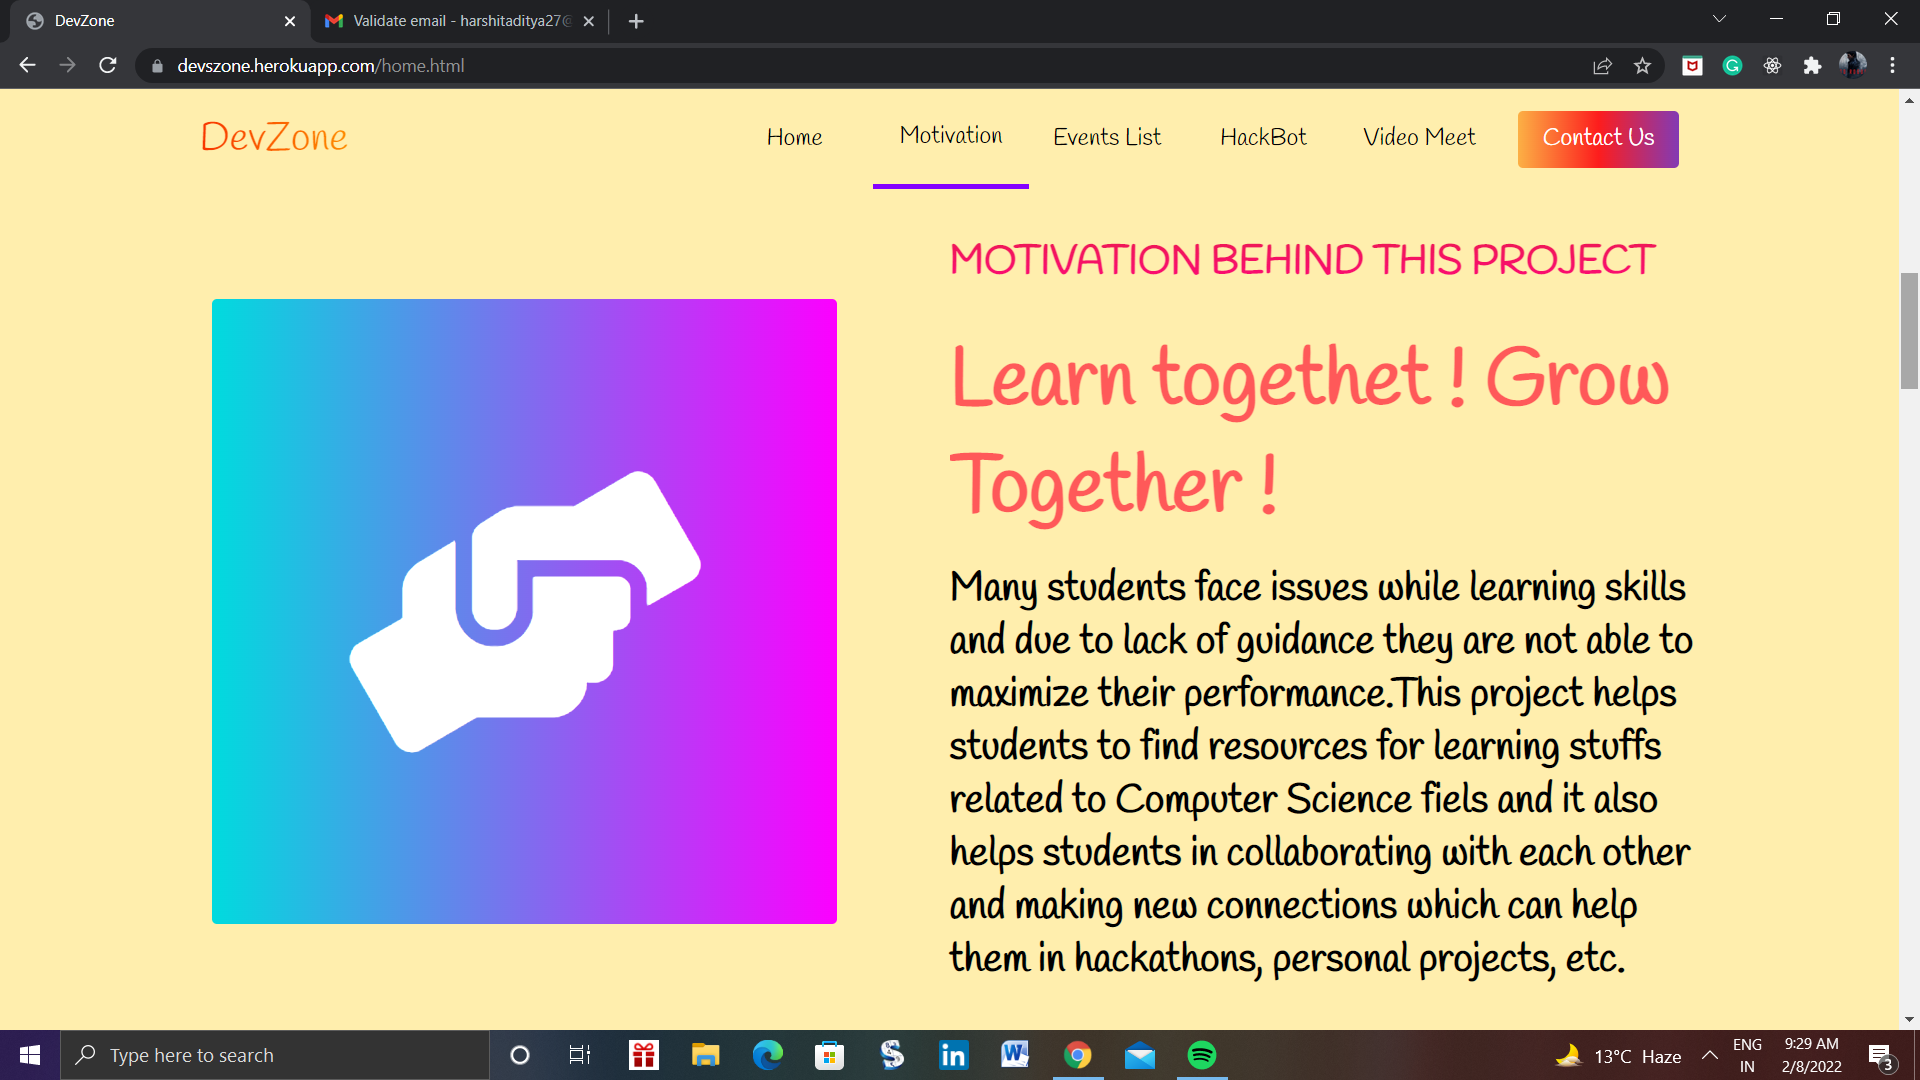The height and width of the screenshot is (1080, 1920).
Task: Open Spotify from the taskbar
Action: (x=1202, y=1055)
